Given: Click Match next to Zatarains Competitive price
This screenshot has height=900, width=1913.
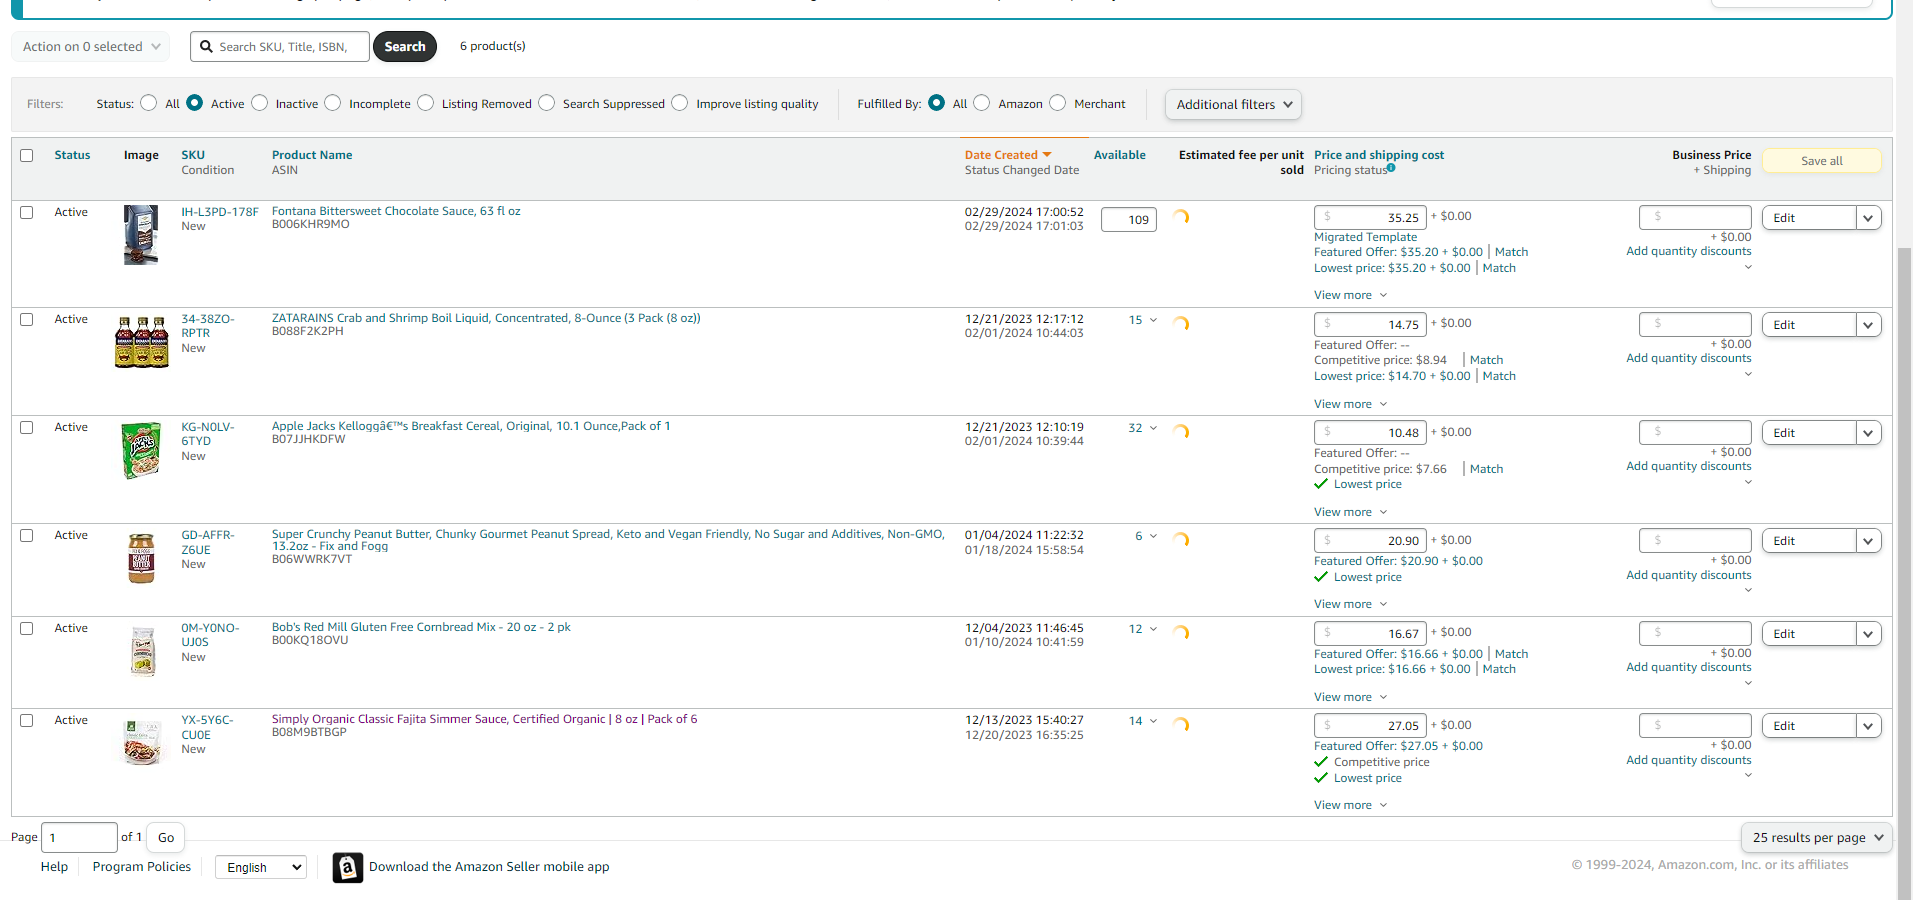Looking at the screenshot, I should point(1486,360).
